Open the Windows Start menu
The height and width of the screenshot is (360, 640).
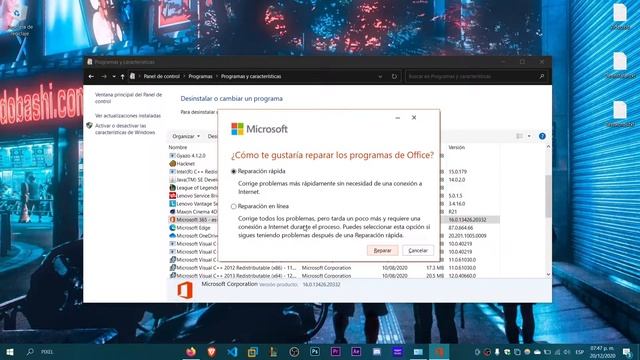[x=10, y=351]
